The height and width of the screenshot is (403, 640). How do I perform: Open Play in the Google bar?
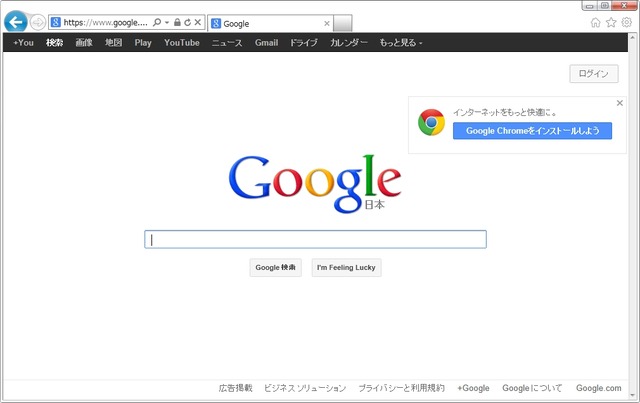click(x=143, y=42)
